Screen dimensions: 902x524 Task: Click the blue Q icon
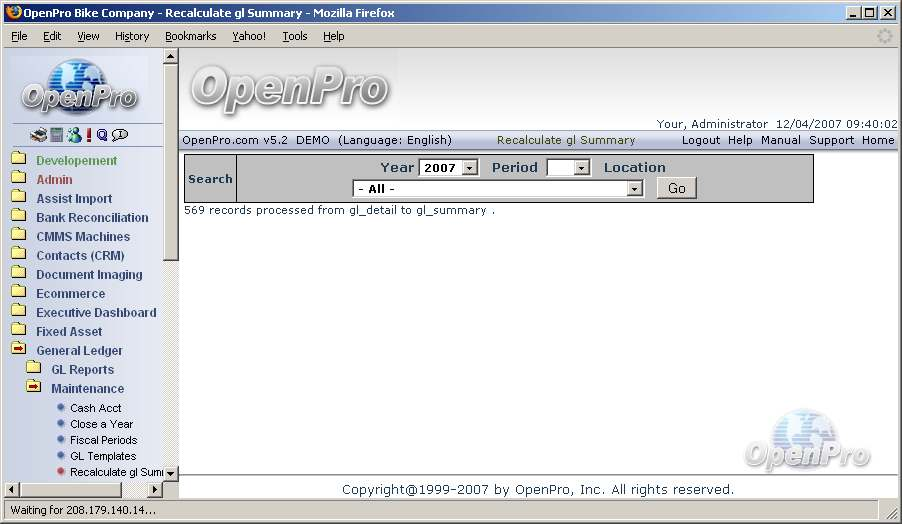point(102,135)
